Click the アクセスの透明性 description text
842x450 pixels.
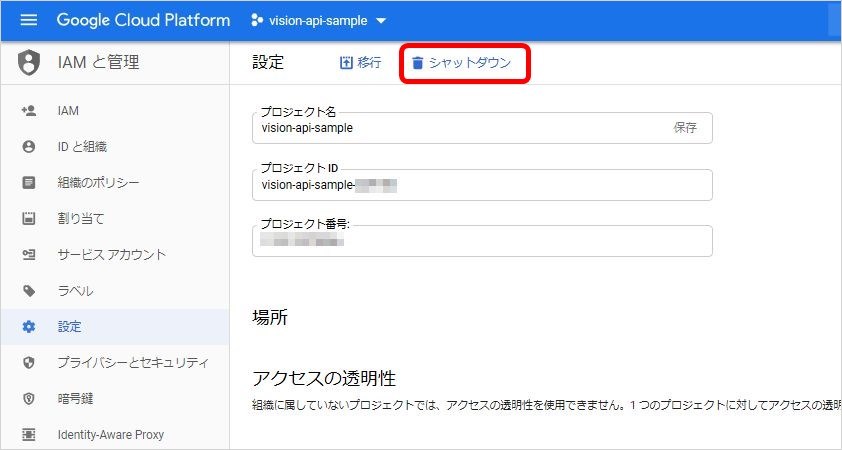tap(547, 405)
